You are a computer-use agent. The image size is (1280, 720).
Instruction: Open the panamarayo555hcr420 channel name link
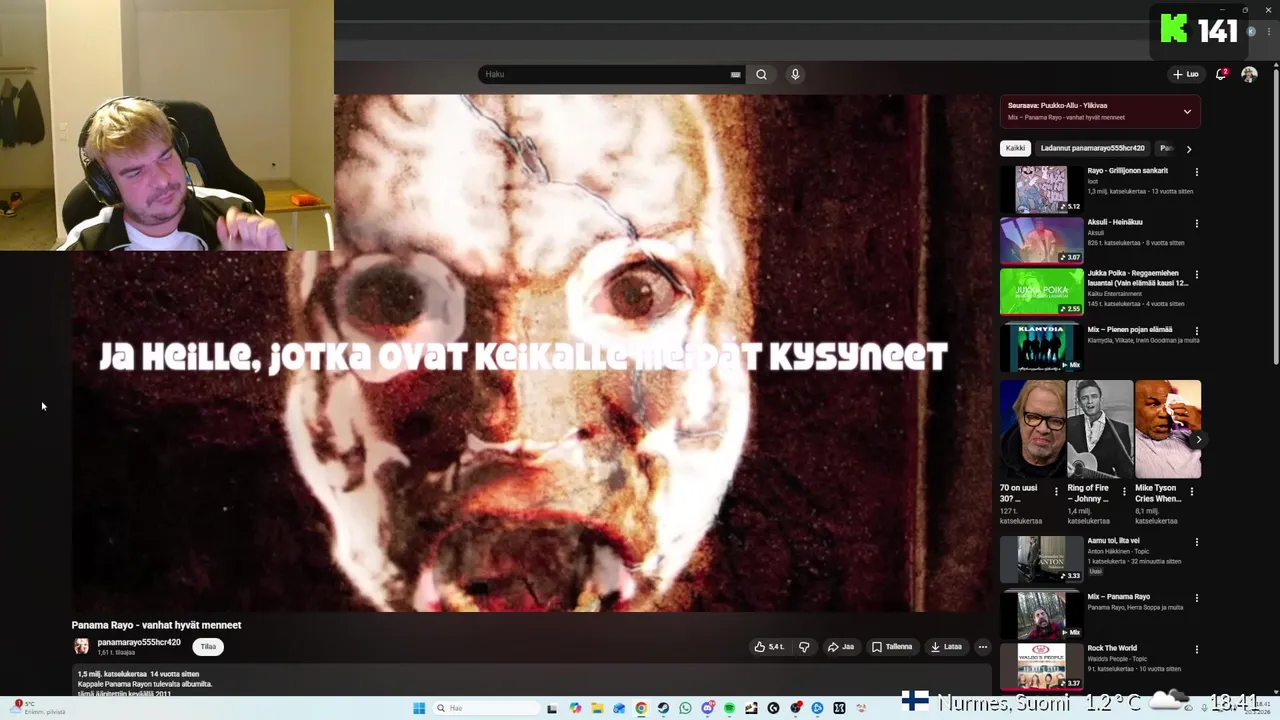tap(139, 642)
